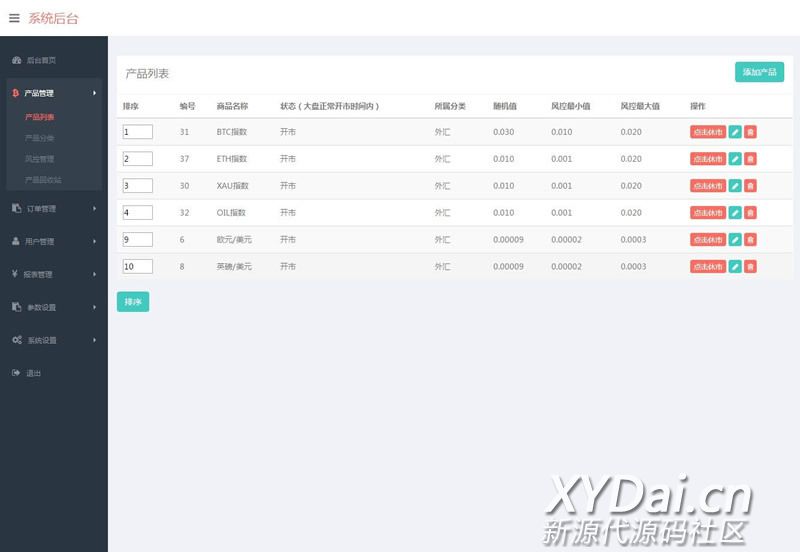Focus the sort order field of XAU指数
The width and height of the screenshot is (800, 552).
tap(138, 186)
